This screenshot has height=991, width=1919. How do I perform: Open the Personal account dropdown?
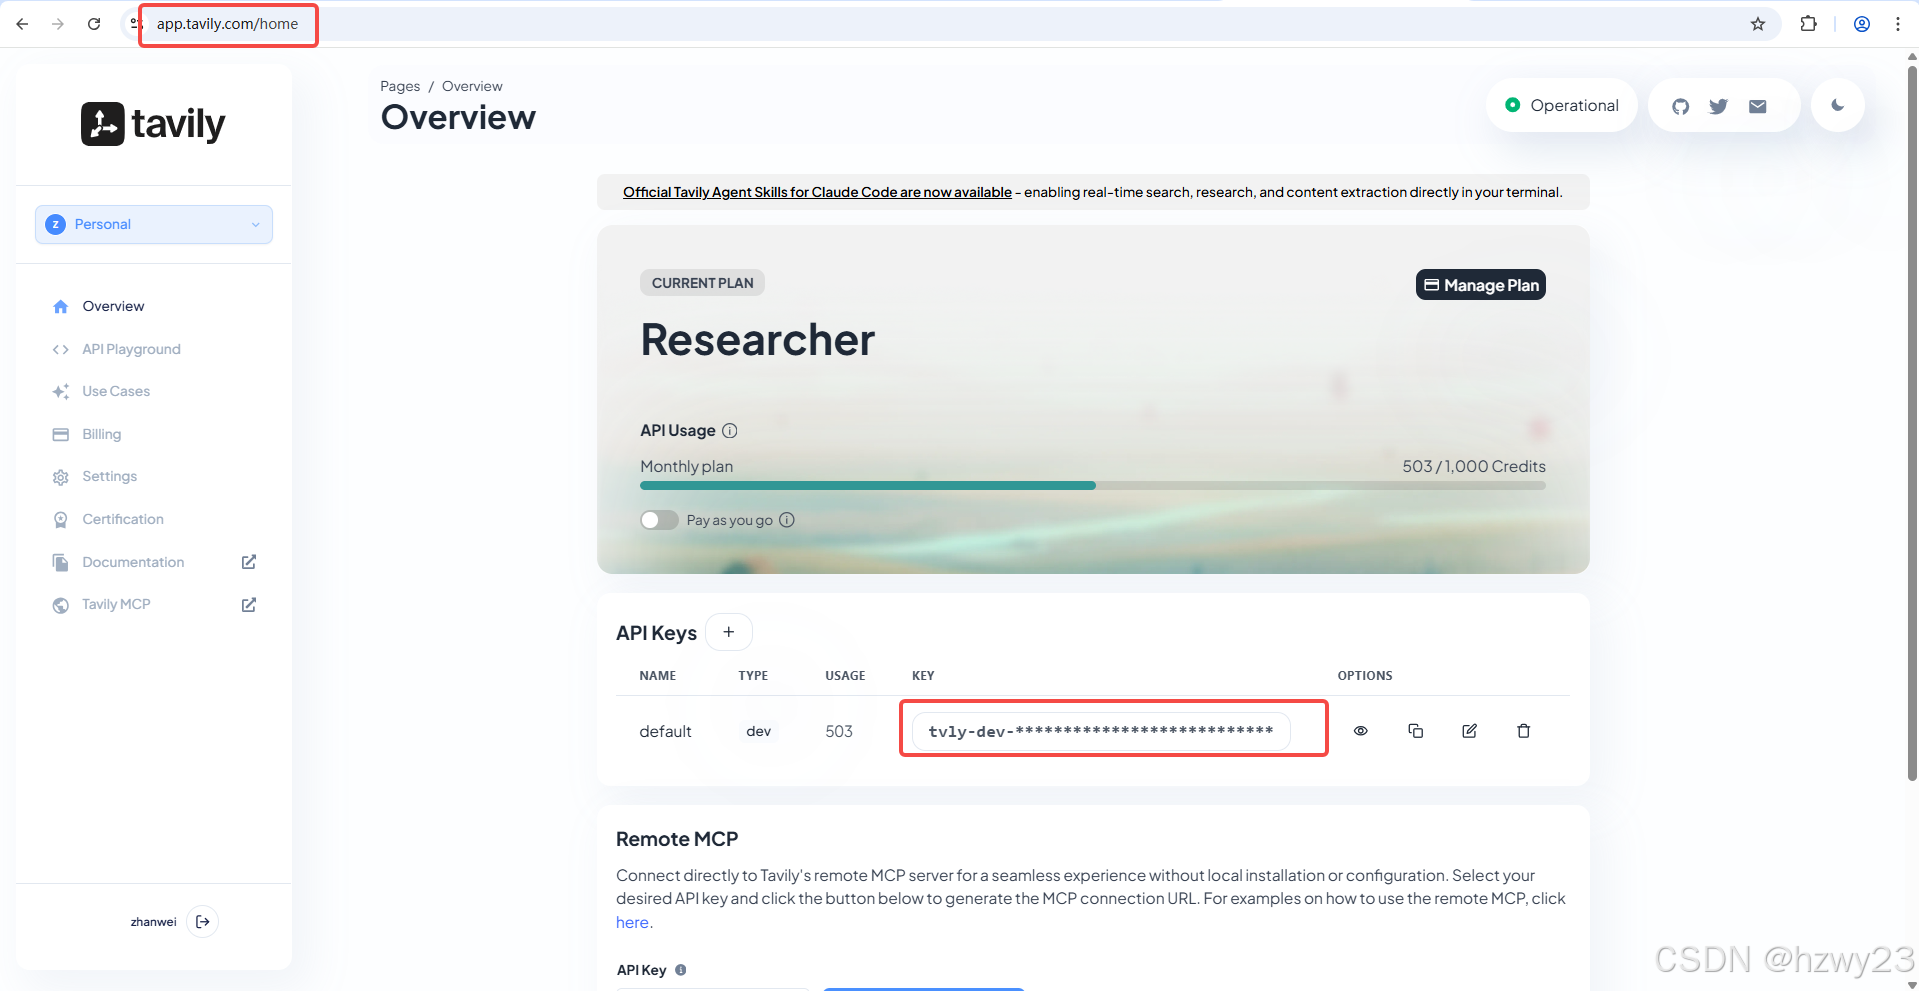click(x=154, y=224)
